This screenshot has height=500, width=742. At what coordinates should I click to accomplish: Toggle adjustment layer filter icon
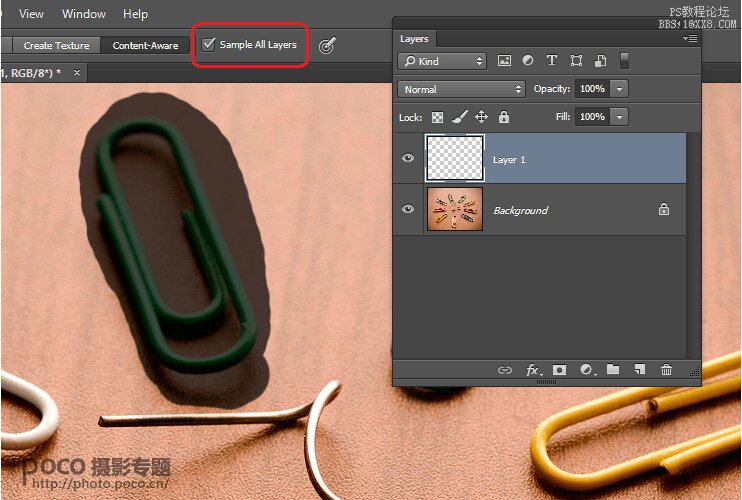point(528,61)
